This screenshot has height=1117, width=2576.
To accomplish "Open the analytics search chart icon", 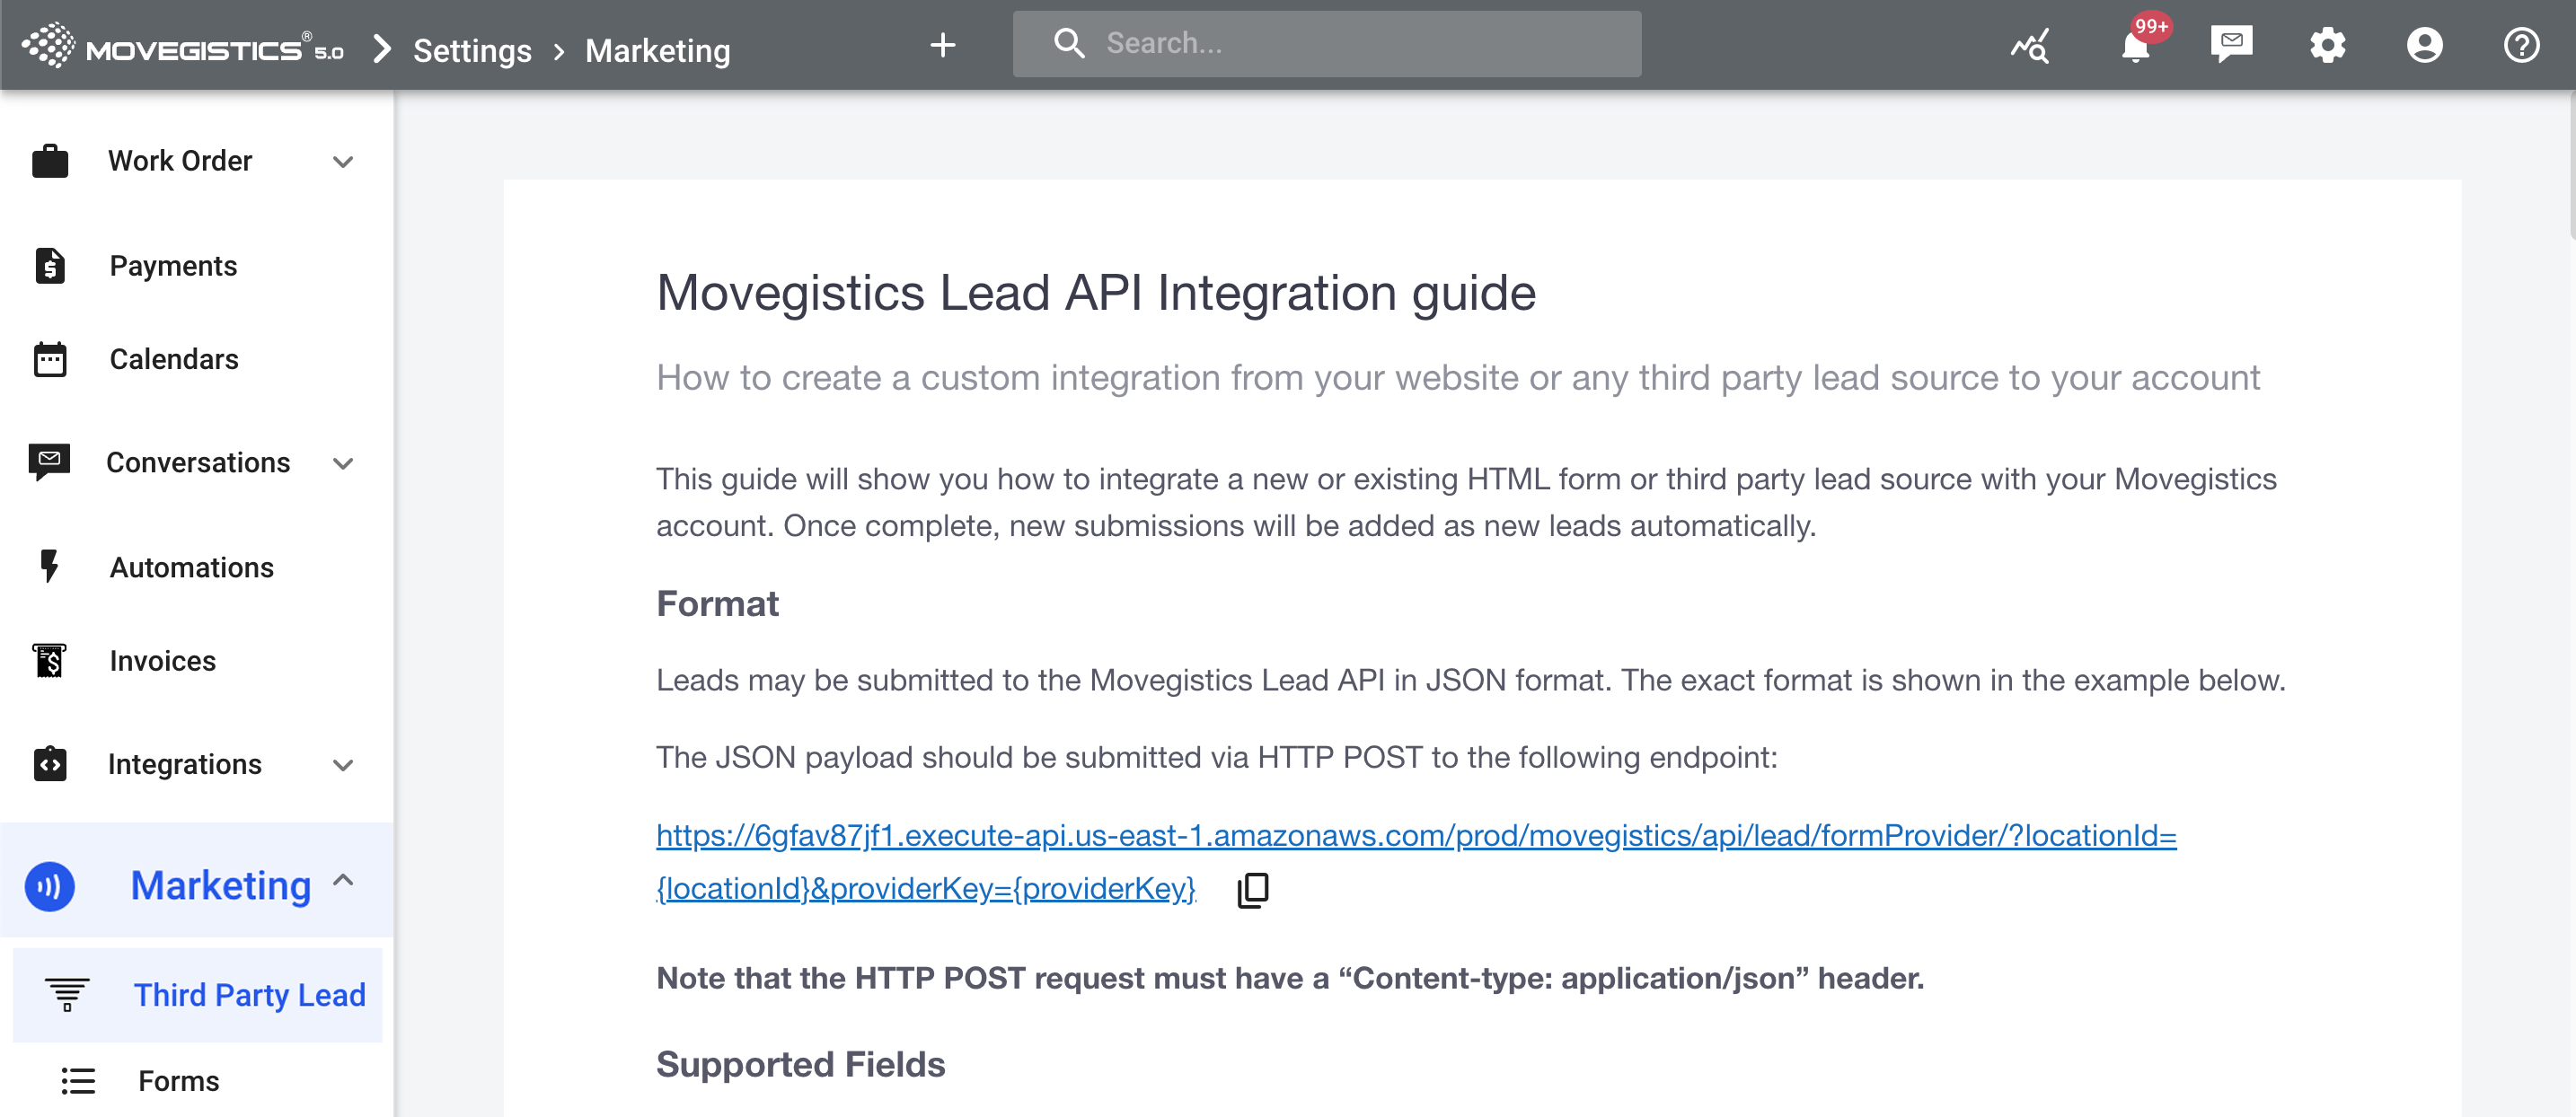I will [x=2030, y=46].
